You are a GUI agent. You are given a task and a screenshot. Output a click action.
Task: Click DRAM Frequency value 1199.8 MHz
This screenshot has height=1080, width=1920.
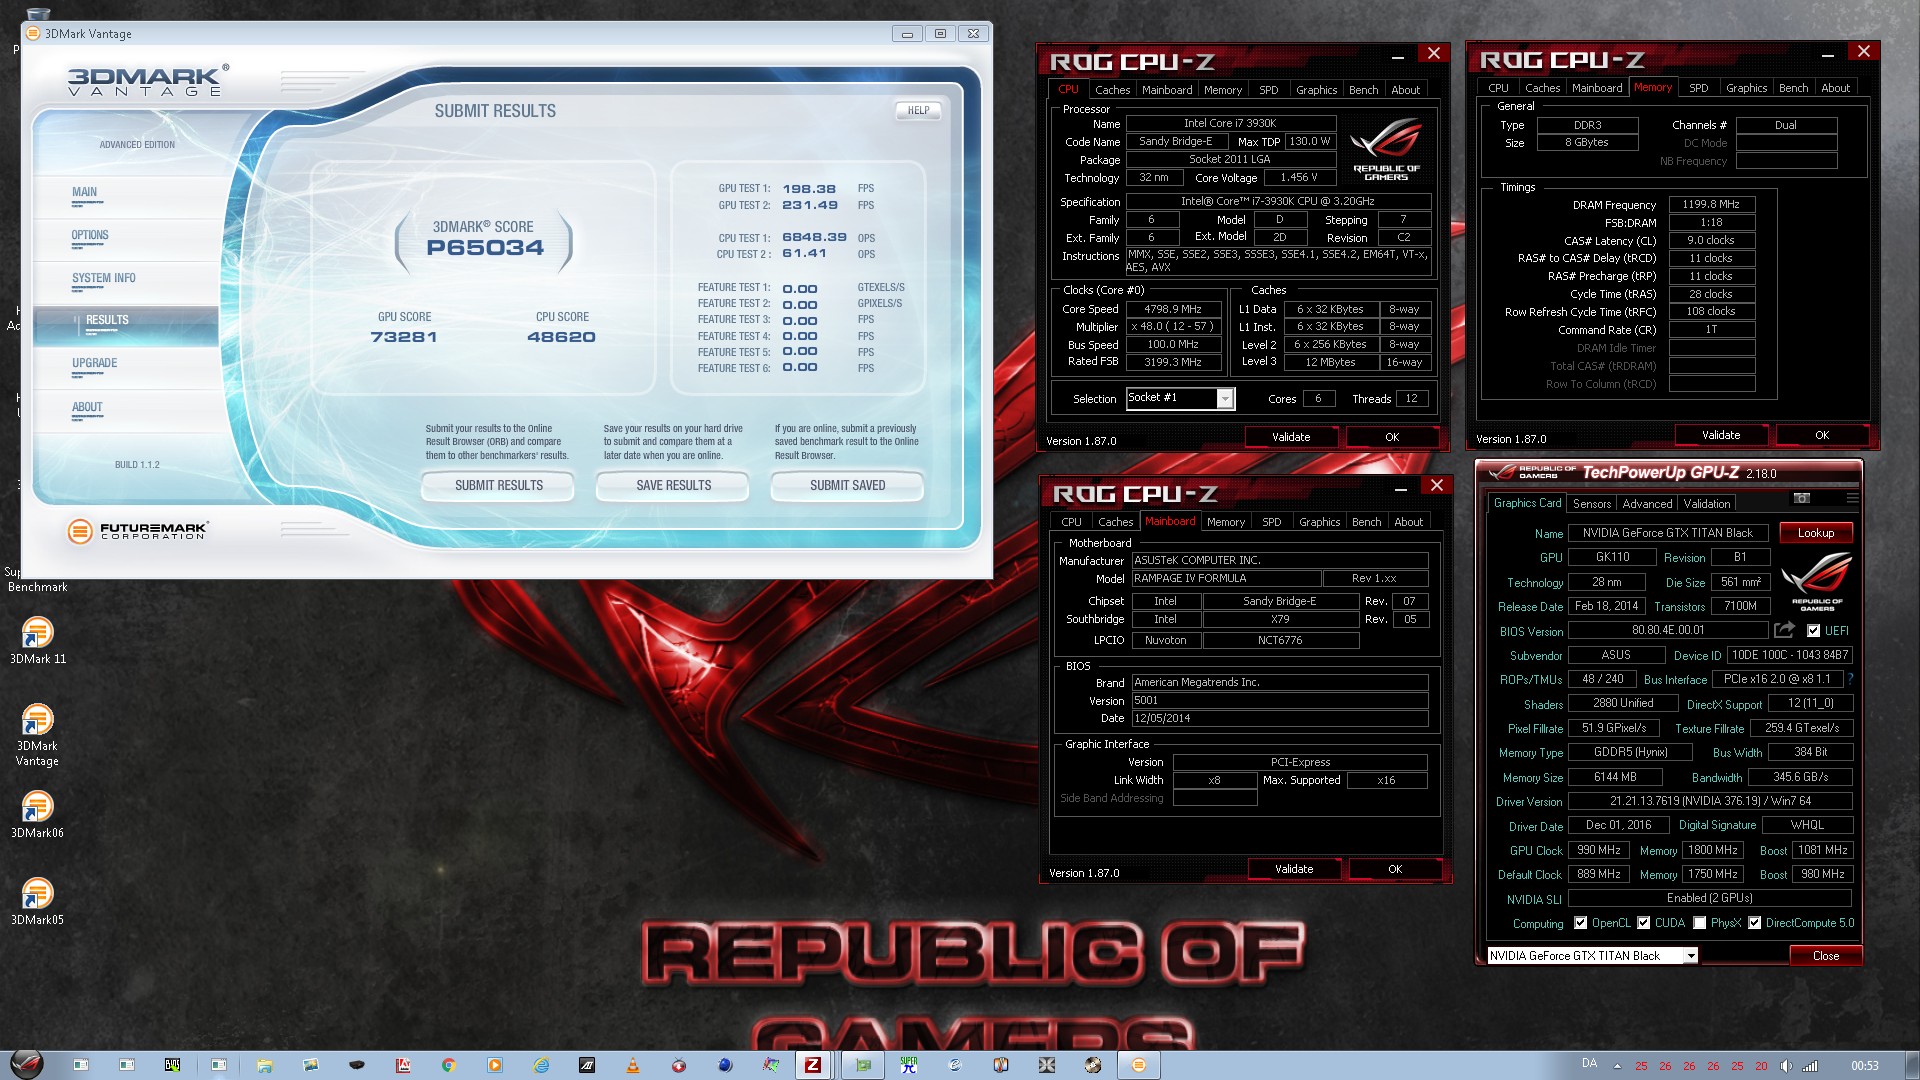pos(1711,204)
